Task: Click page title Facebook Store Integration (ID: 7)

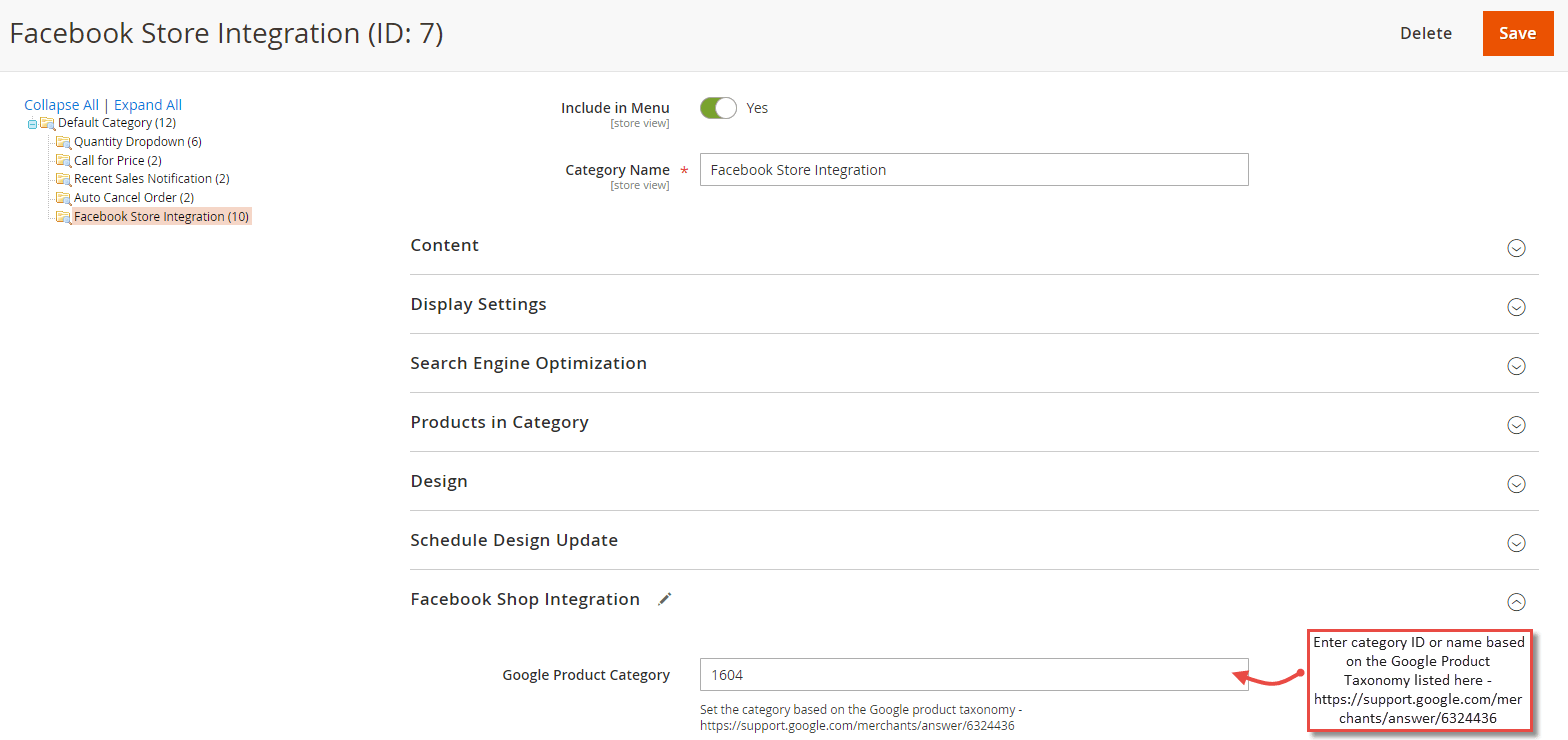Action: [x=226, y=34]
